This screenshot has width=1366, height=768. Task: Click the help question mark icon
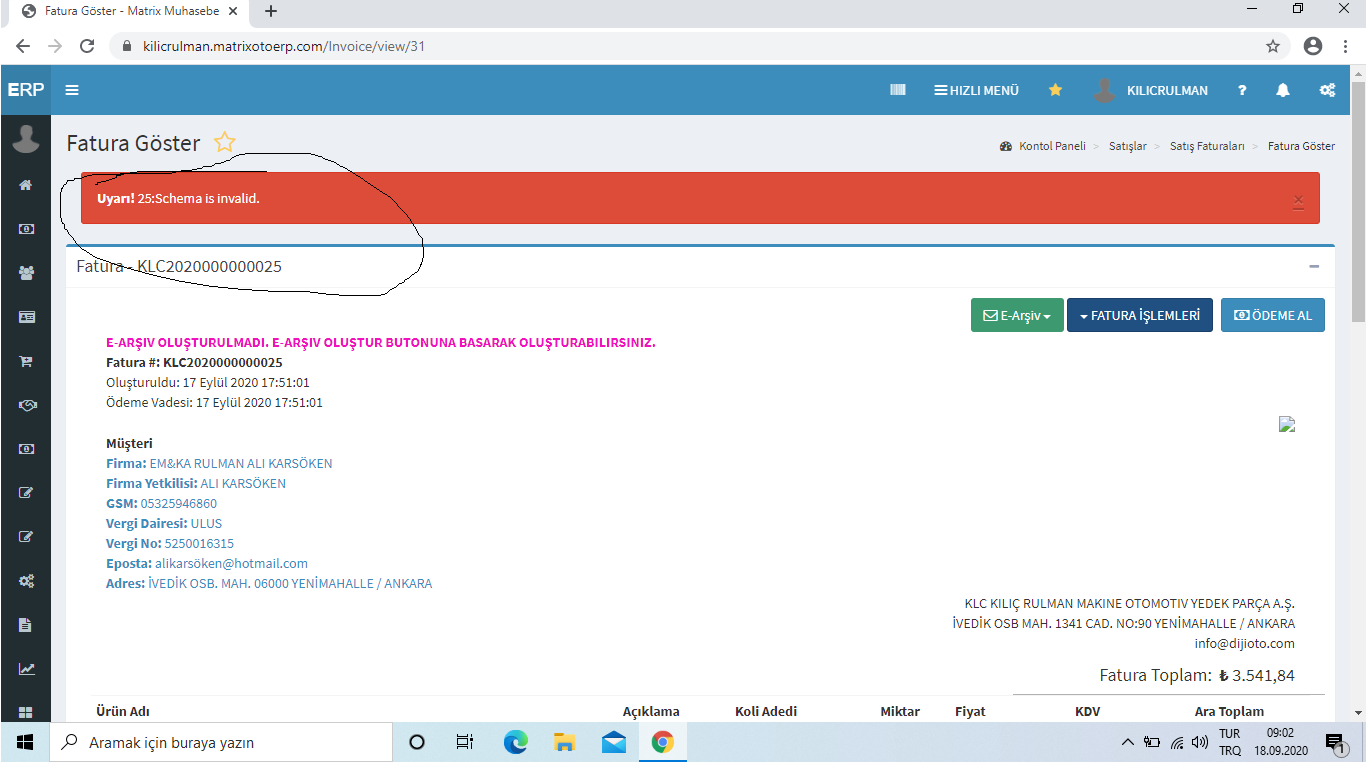tap(1242, 90)
